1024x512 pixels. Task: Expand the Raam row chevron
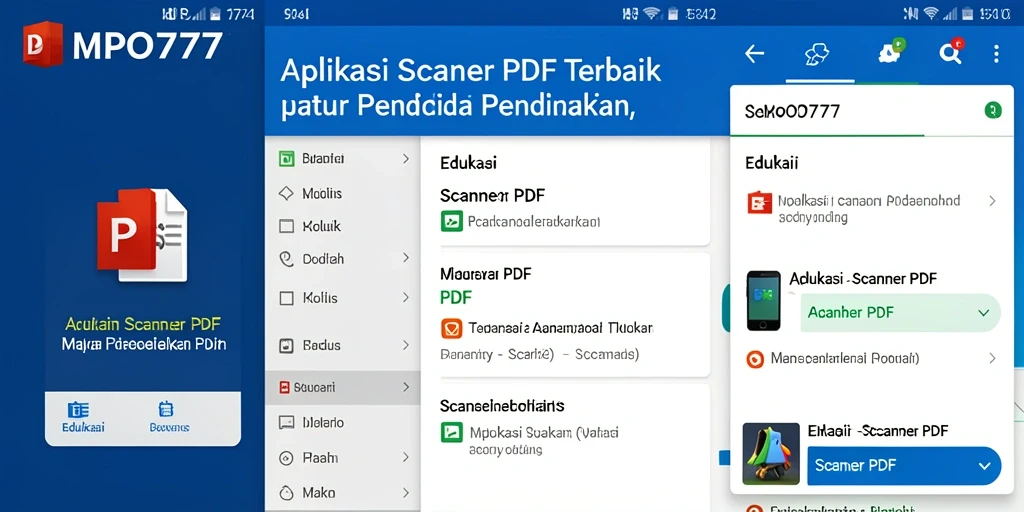click(x=406, y=457)
